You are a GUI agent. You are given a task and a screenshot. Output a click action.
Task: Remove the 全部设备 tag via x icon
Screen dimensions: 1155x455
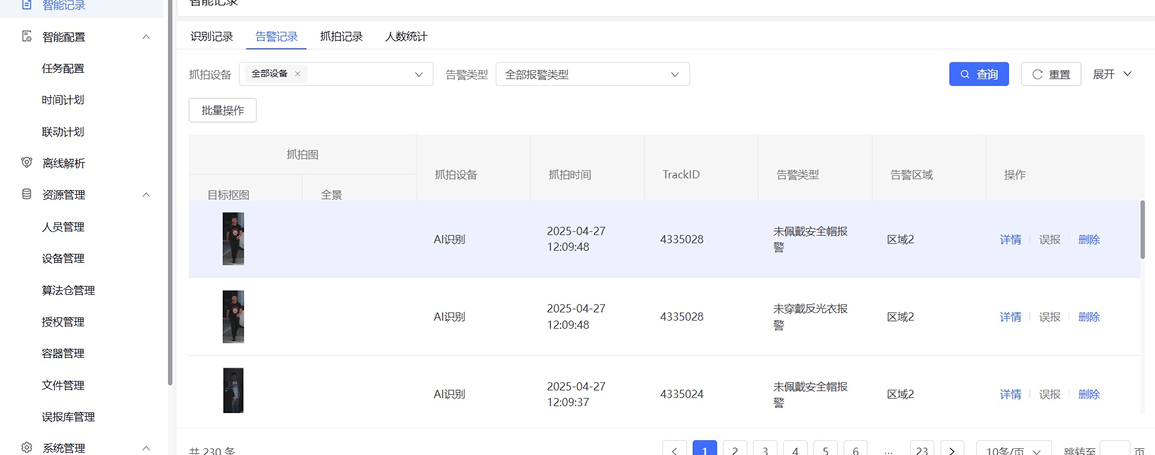click(298, 74)
